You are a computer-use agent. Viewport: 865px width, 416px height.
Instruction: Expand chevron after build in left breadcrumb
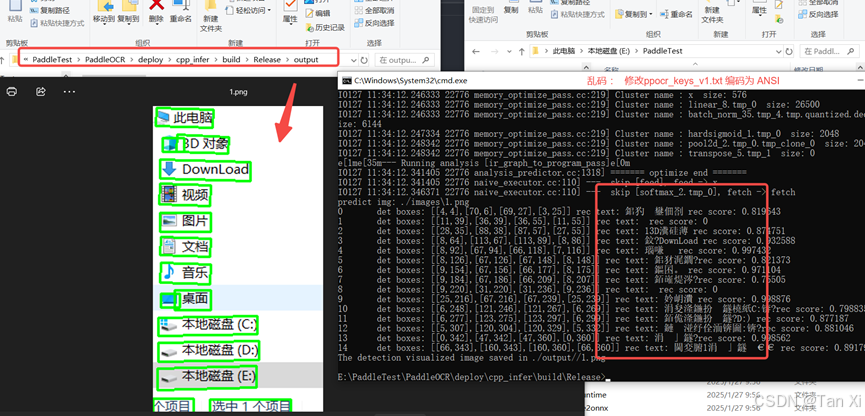(247, 60)
